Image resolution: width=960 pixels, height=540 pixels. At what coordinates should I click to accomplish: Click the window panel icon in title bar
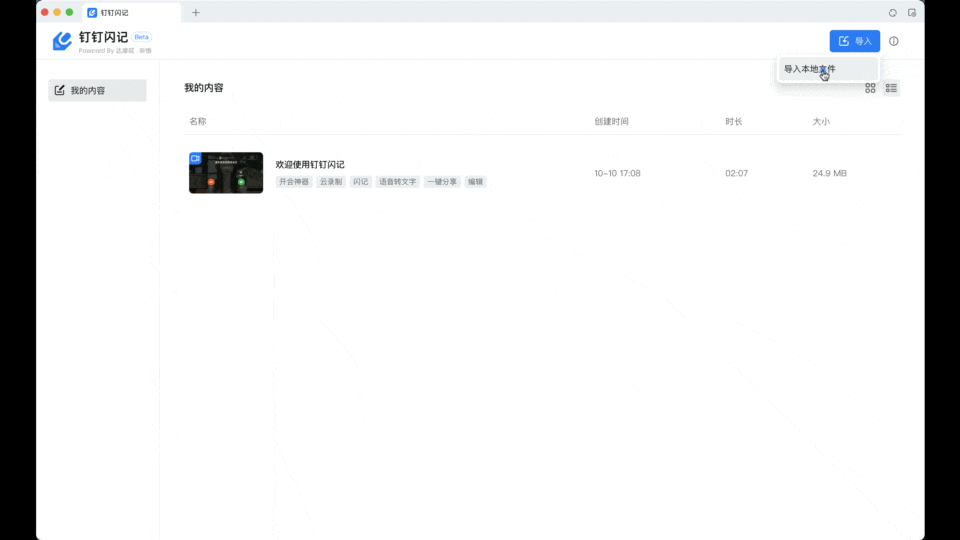[912, 12]
